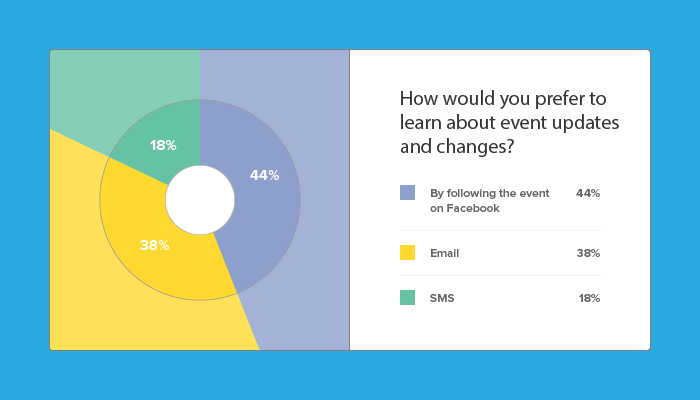Click the Email legend label
The width and height of the screenshot is (700, 400).
(444, 253)
